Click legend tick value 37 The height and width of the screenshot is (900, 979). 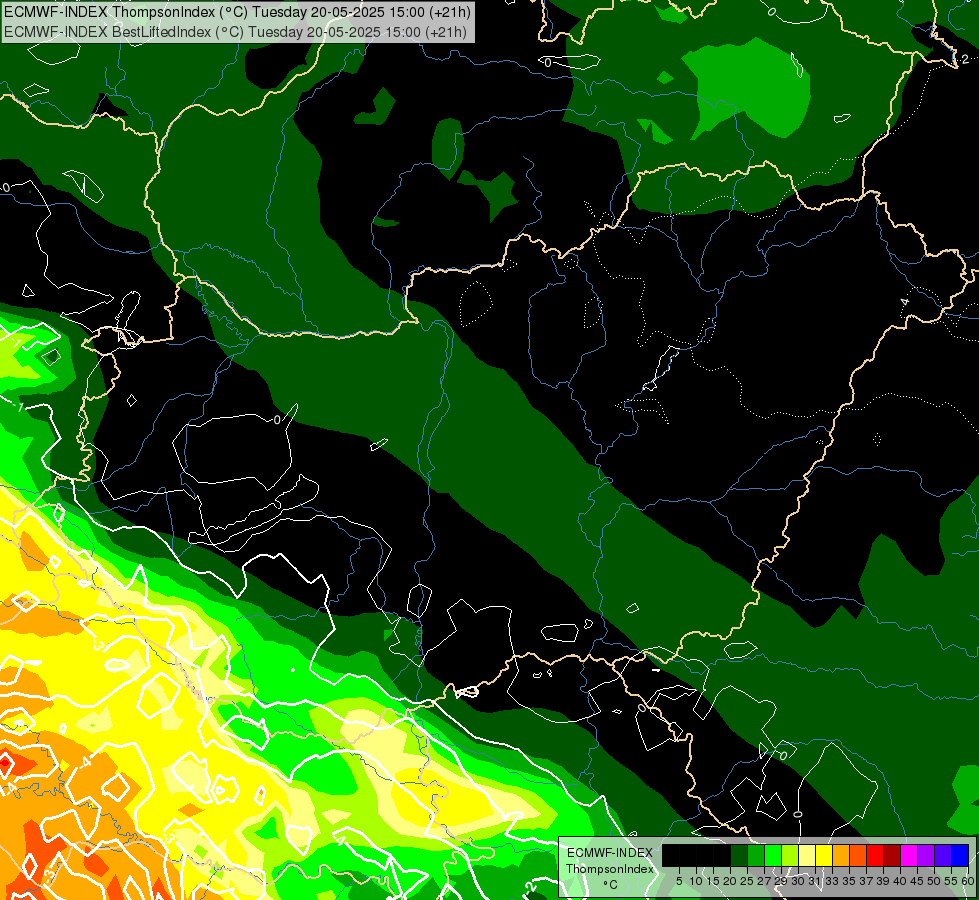pyautogui.click(x=866, y=881)
